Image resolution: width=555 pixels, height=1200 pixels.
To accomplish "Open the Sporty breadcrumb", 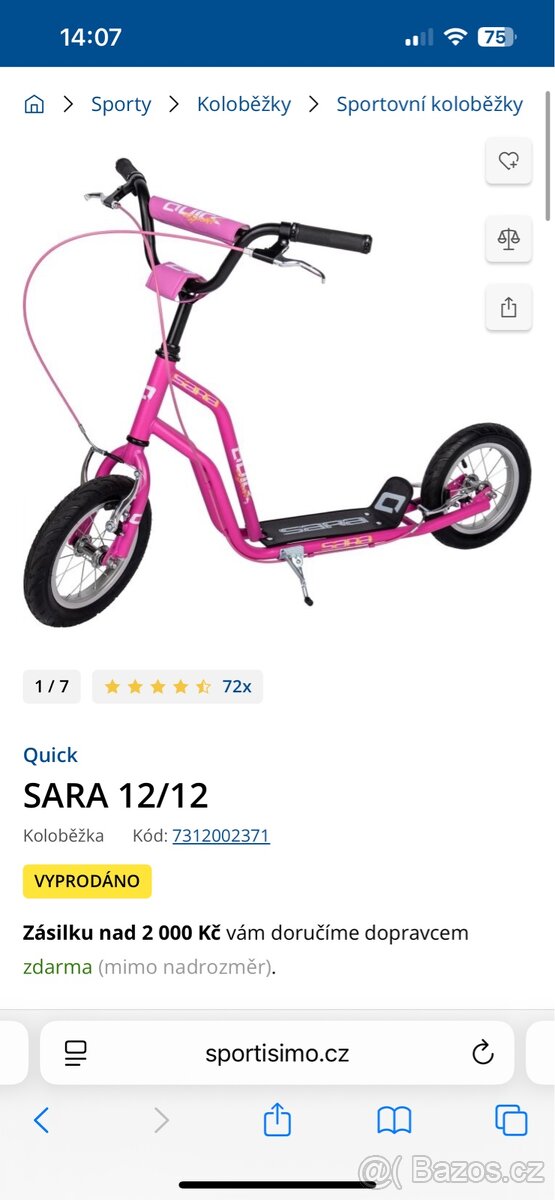I will pos(121,104).
